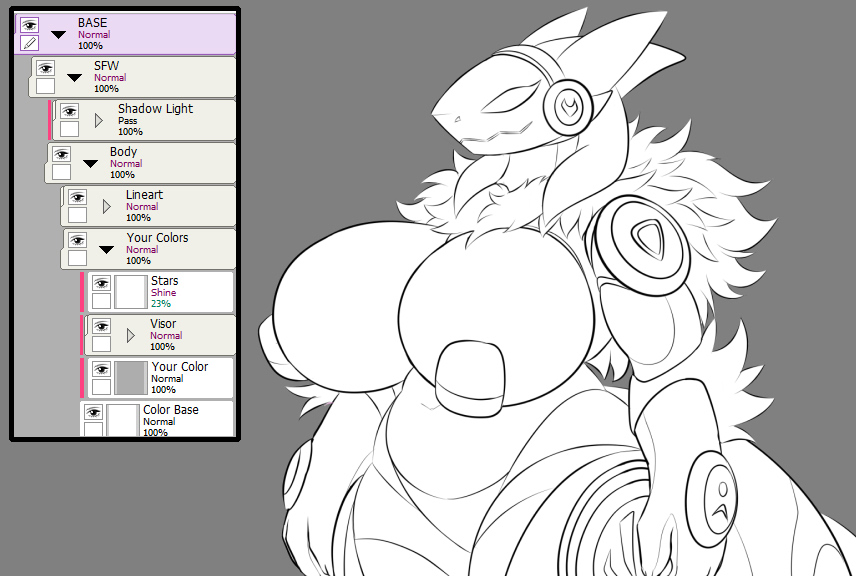Toggle the Color Base layer eye icon

(93, 412)
